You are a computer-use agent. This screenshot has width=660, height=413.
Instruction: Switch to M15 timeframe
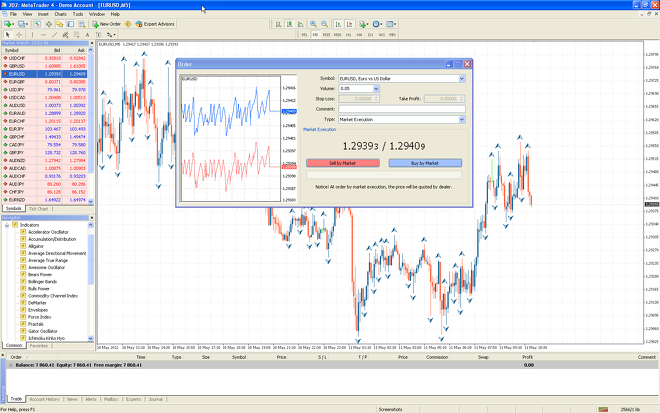(x=326, y=35)
